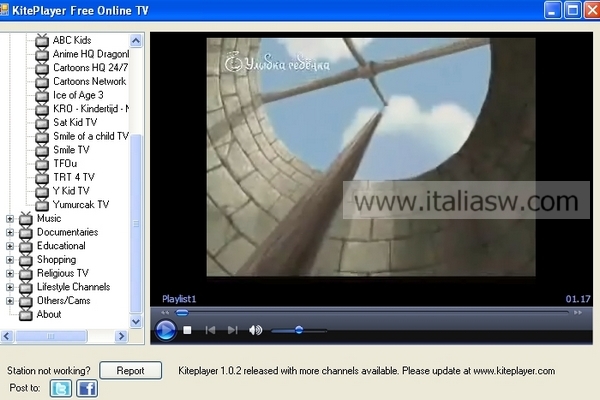Post to Facebook icon
600x400 pixels.
87,389
